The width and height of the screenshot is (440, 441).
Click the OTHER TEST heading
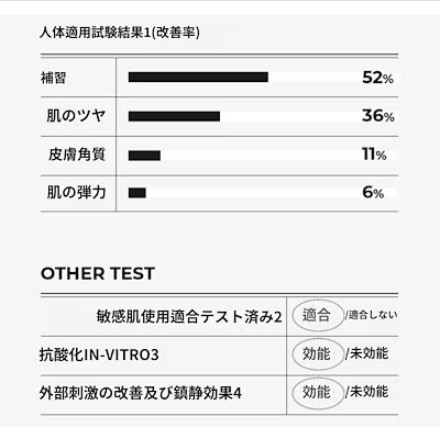pos(98,274)
